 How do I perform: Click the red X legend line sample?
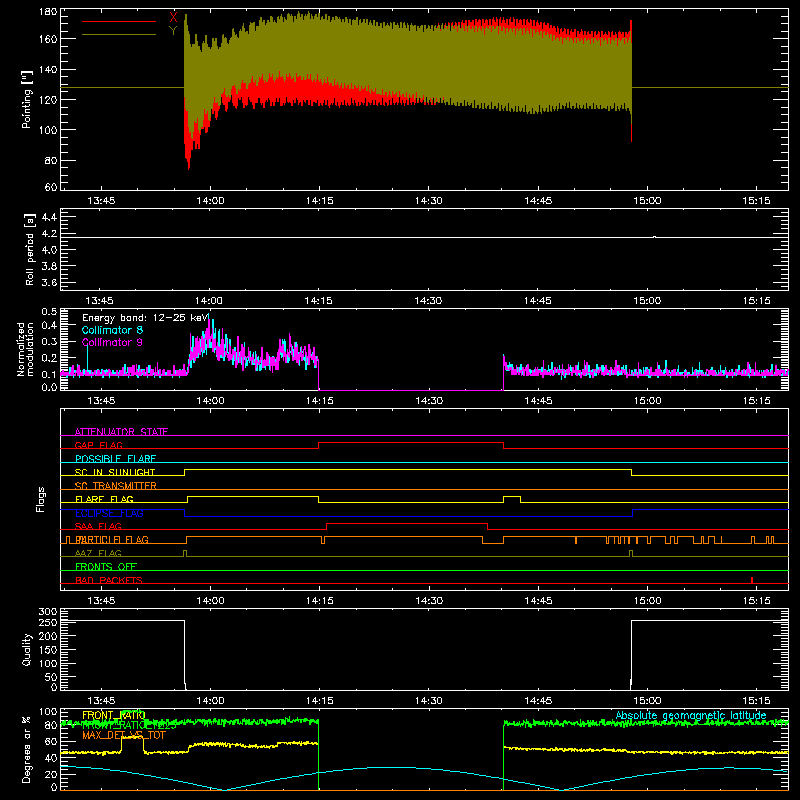coord(119,21)
